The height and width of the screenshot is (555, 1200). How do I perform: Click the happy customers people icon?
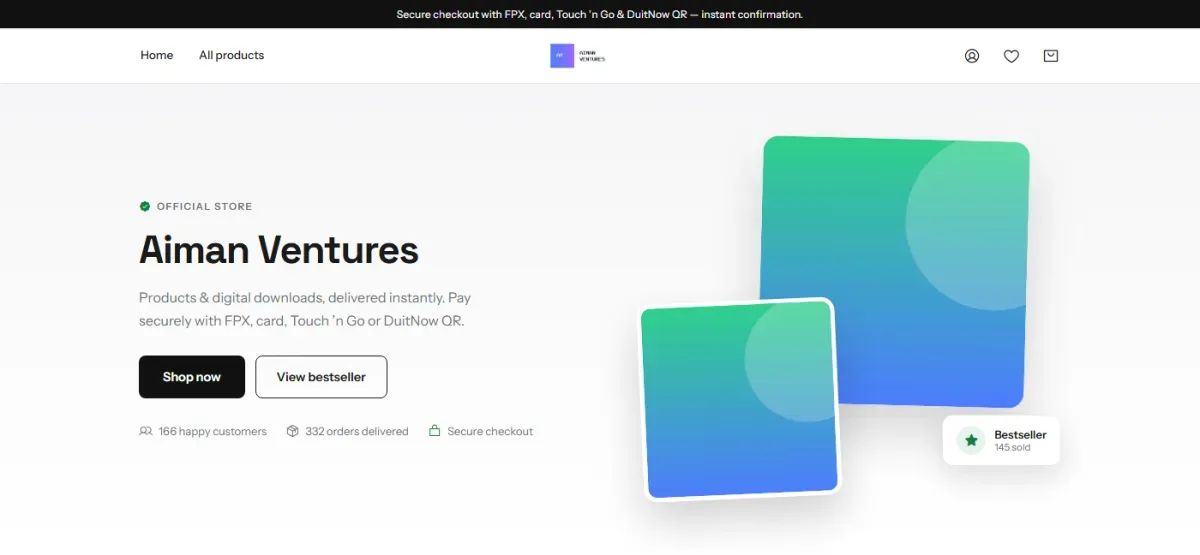pyautogui.click(x=146, y=431)
